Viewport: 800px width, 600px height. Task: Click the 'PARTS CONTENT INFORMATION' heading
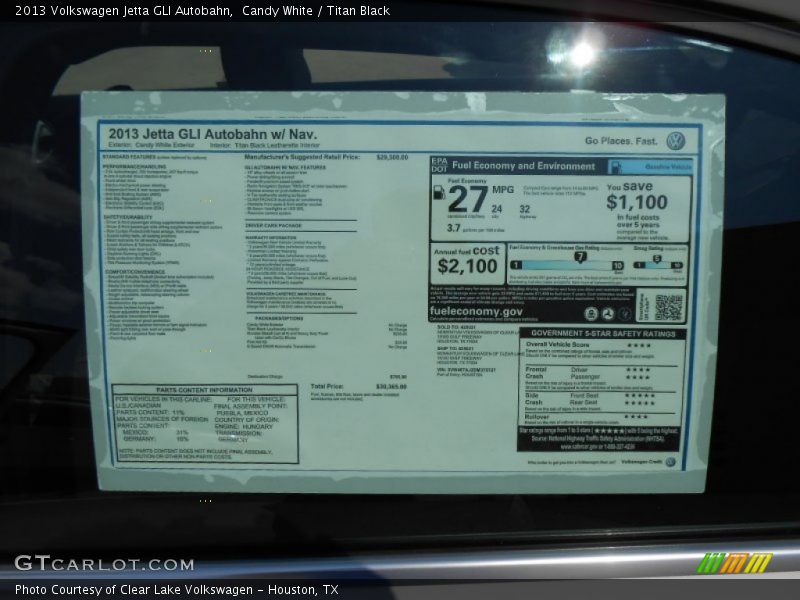coord(204,390)
